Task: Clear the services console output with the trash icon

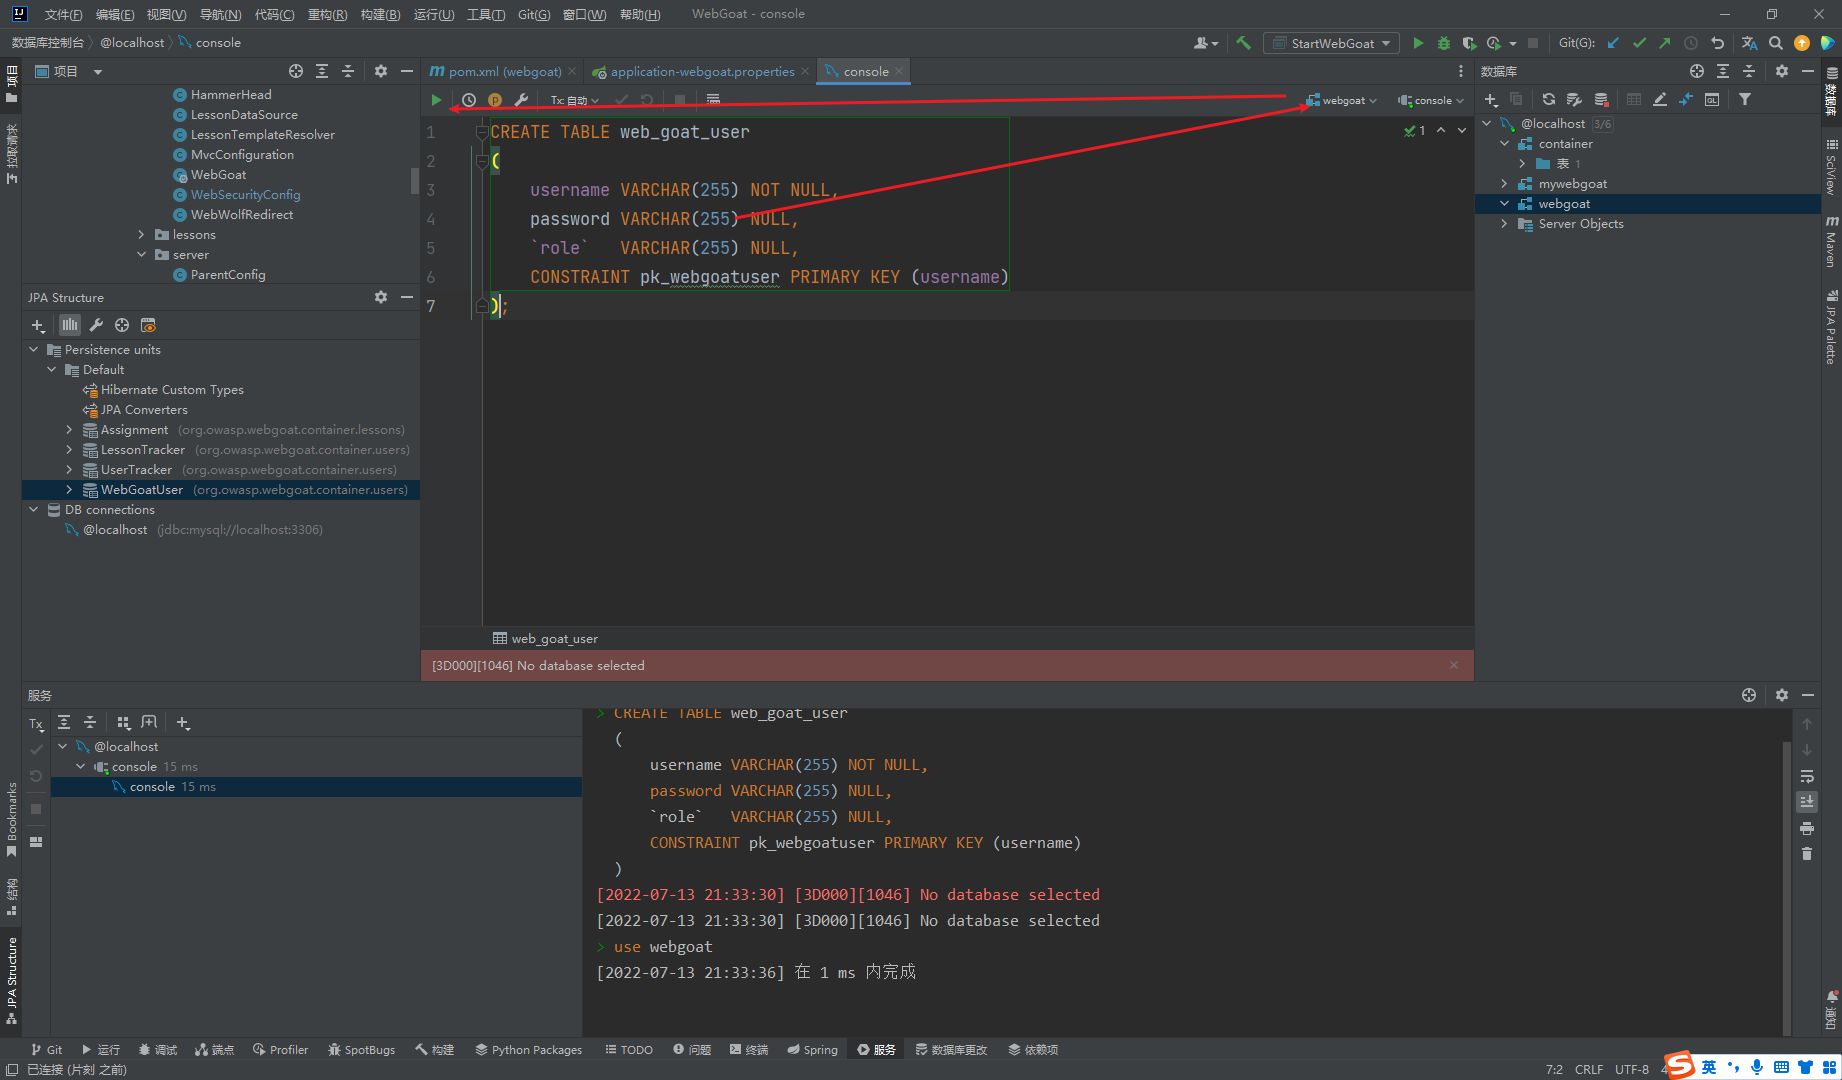Action: point(1807,853)
